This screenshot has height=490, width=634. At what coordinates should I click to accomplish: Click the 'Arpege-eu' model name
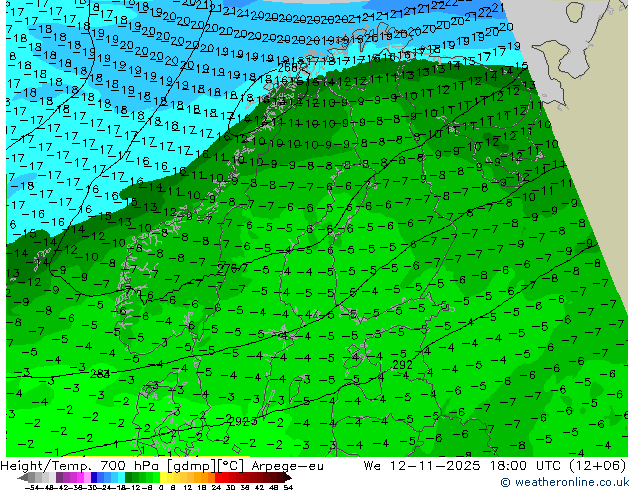coord(287,466)
